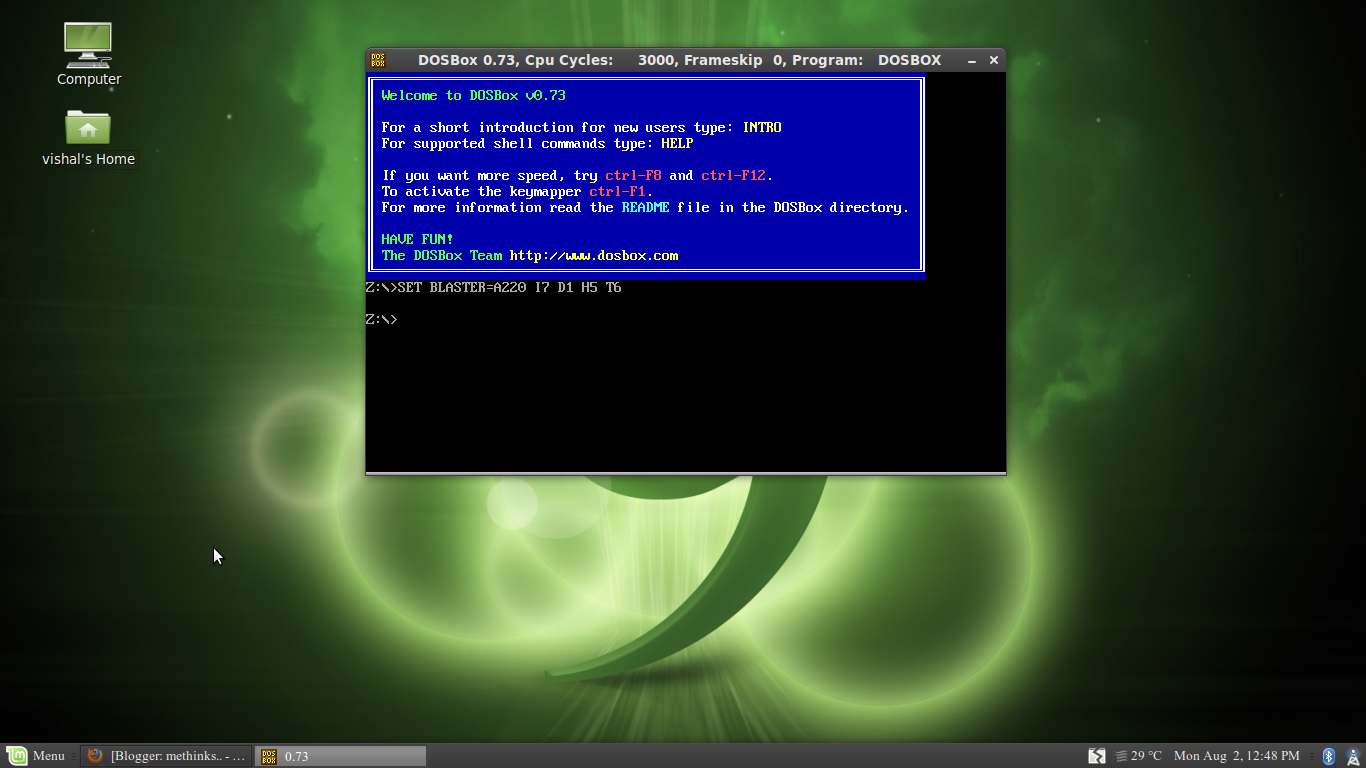Click the http://www.dosbox.com address
The height and width of the screenshot is (768, 1366).
594,256
